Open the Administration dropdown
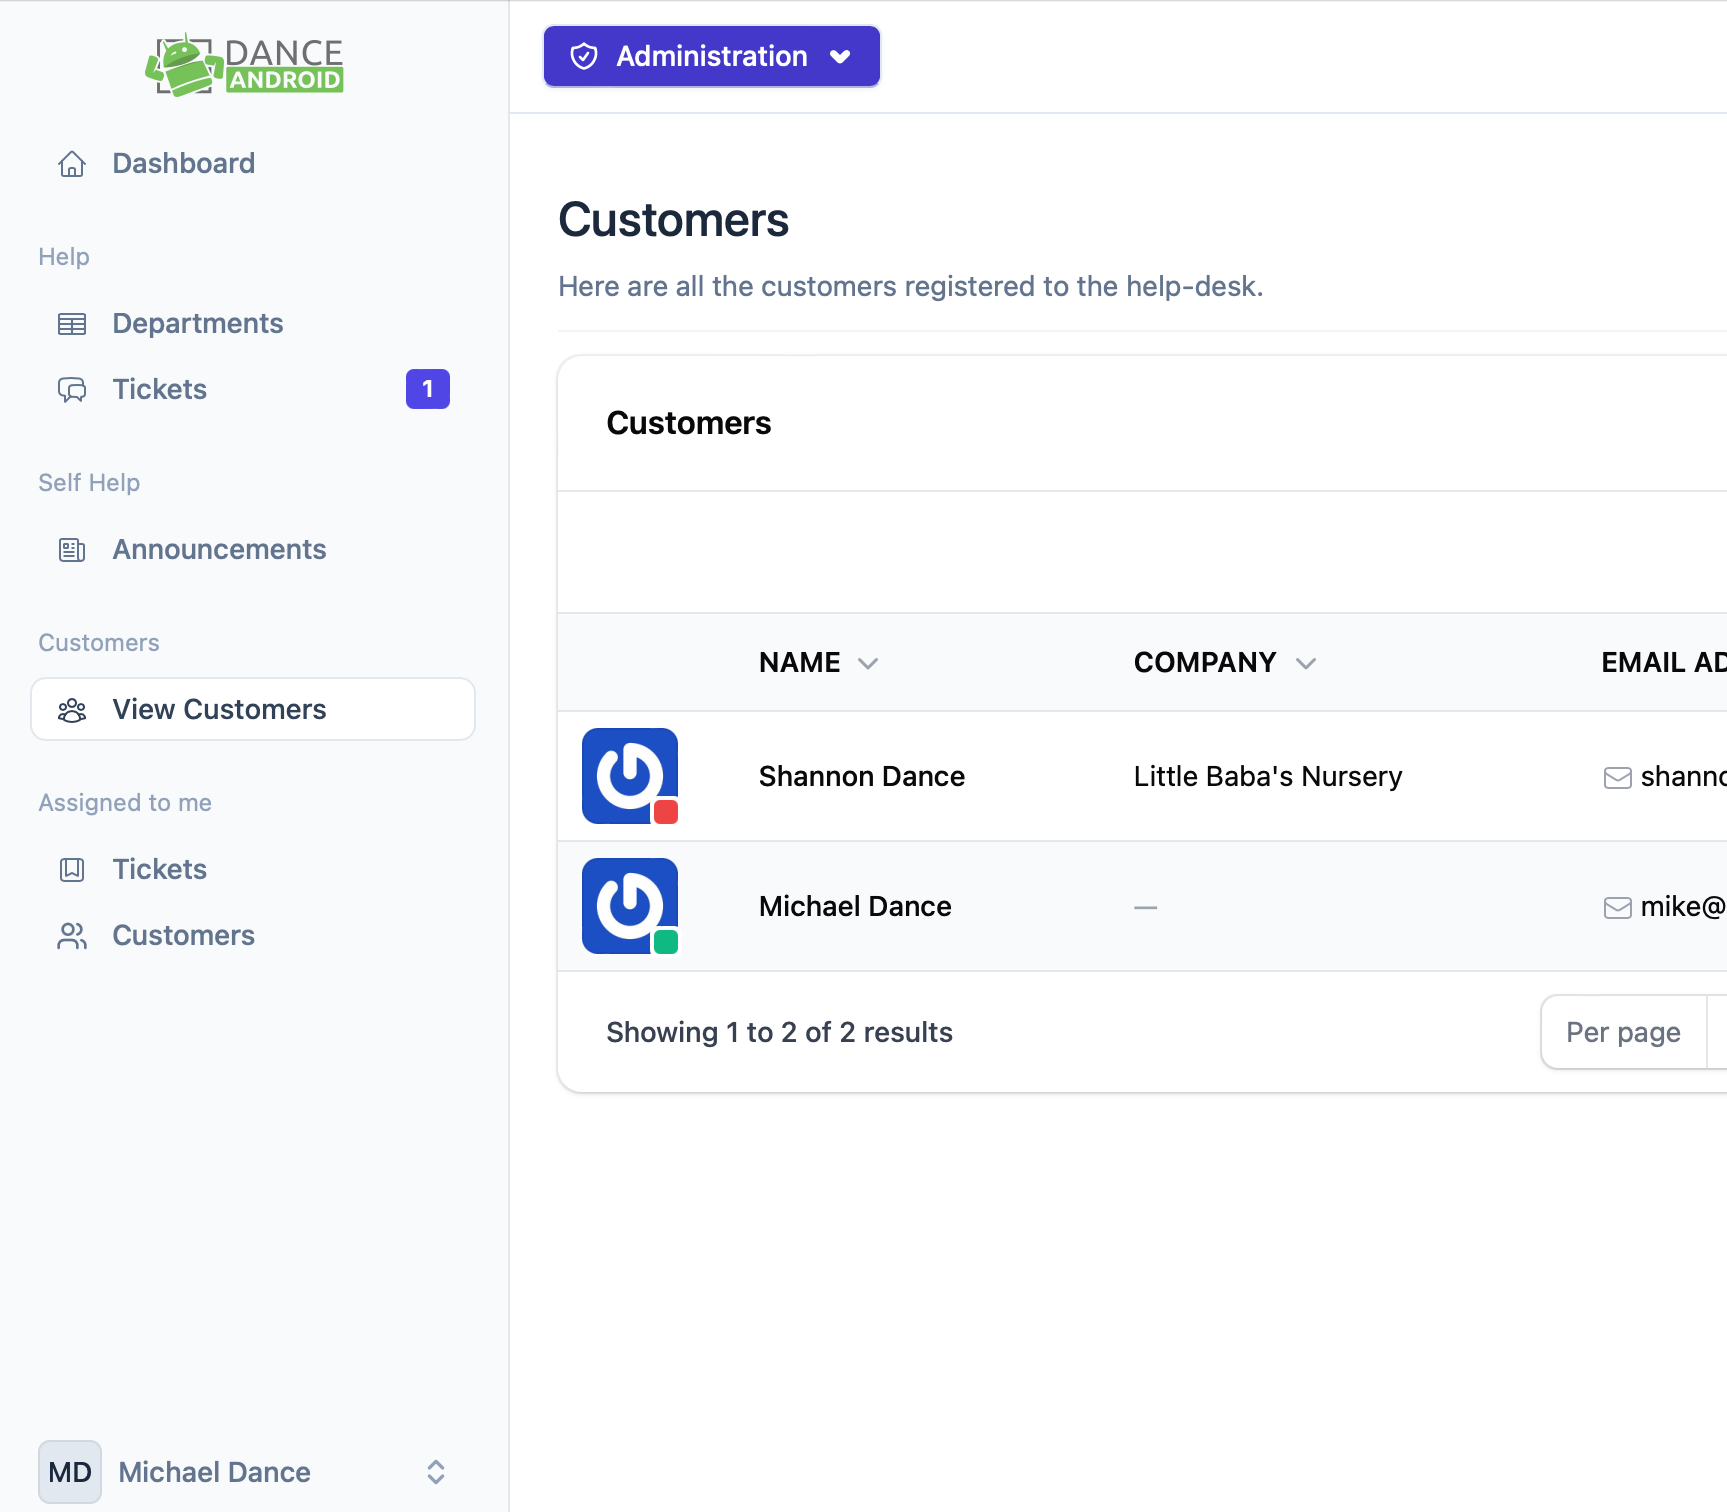1727x1512 pixels. click(711, 56)
